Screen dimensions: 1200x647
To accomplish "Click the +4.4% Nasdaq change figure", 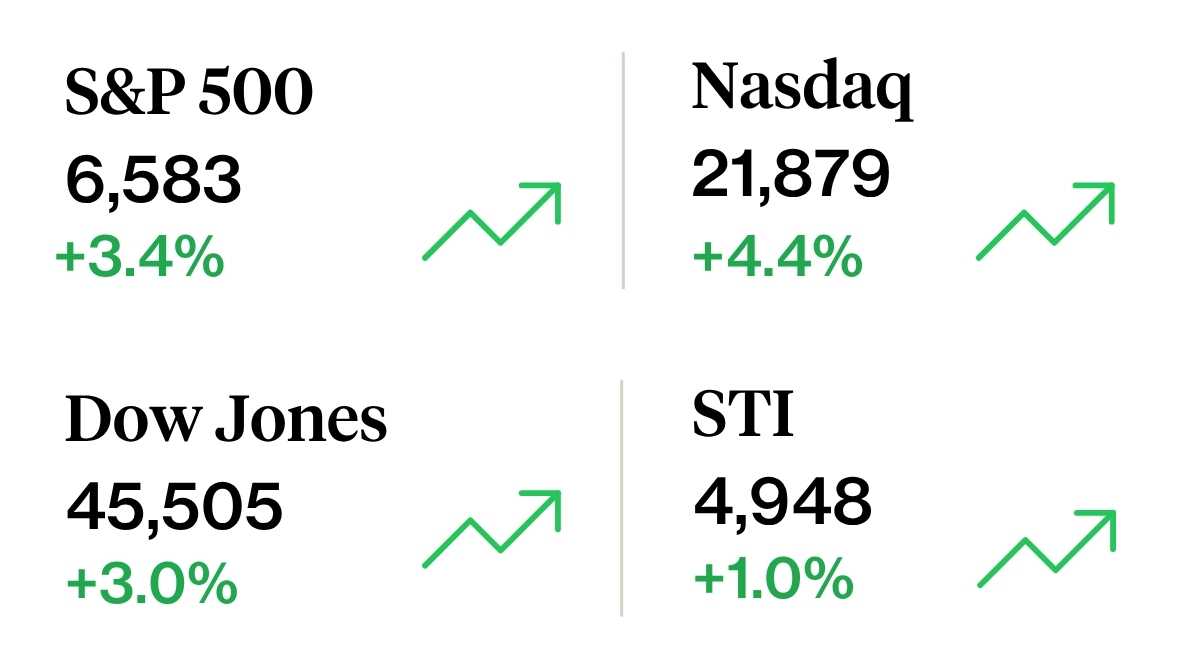I will click(x=777, y=258).
